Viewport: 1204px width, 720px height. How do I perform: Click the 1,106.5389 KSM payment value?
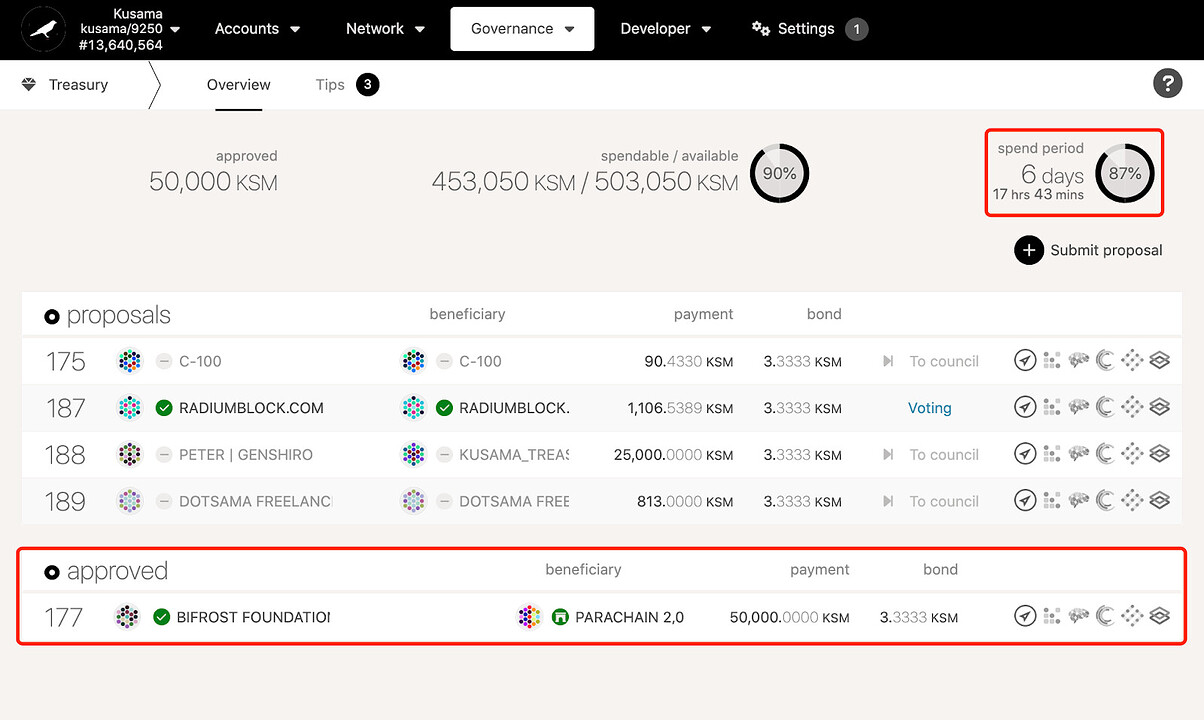tap(681, 408)
